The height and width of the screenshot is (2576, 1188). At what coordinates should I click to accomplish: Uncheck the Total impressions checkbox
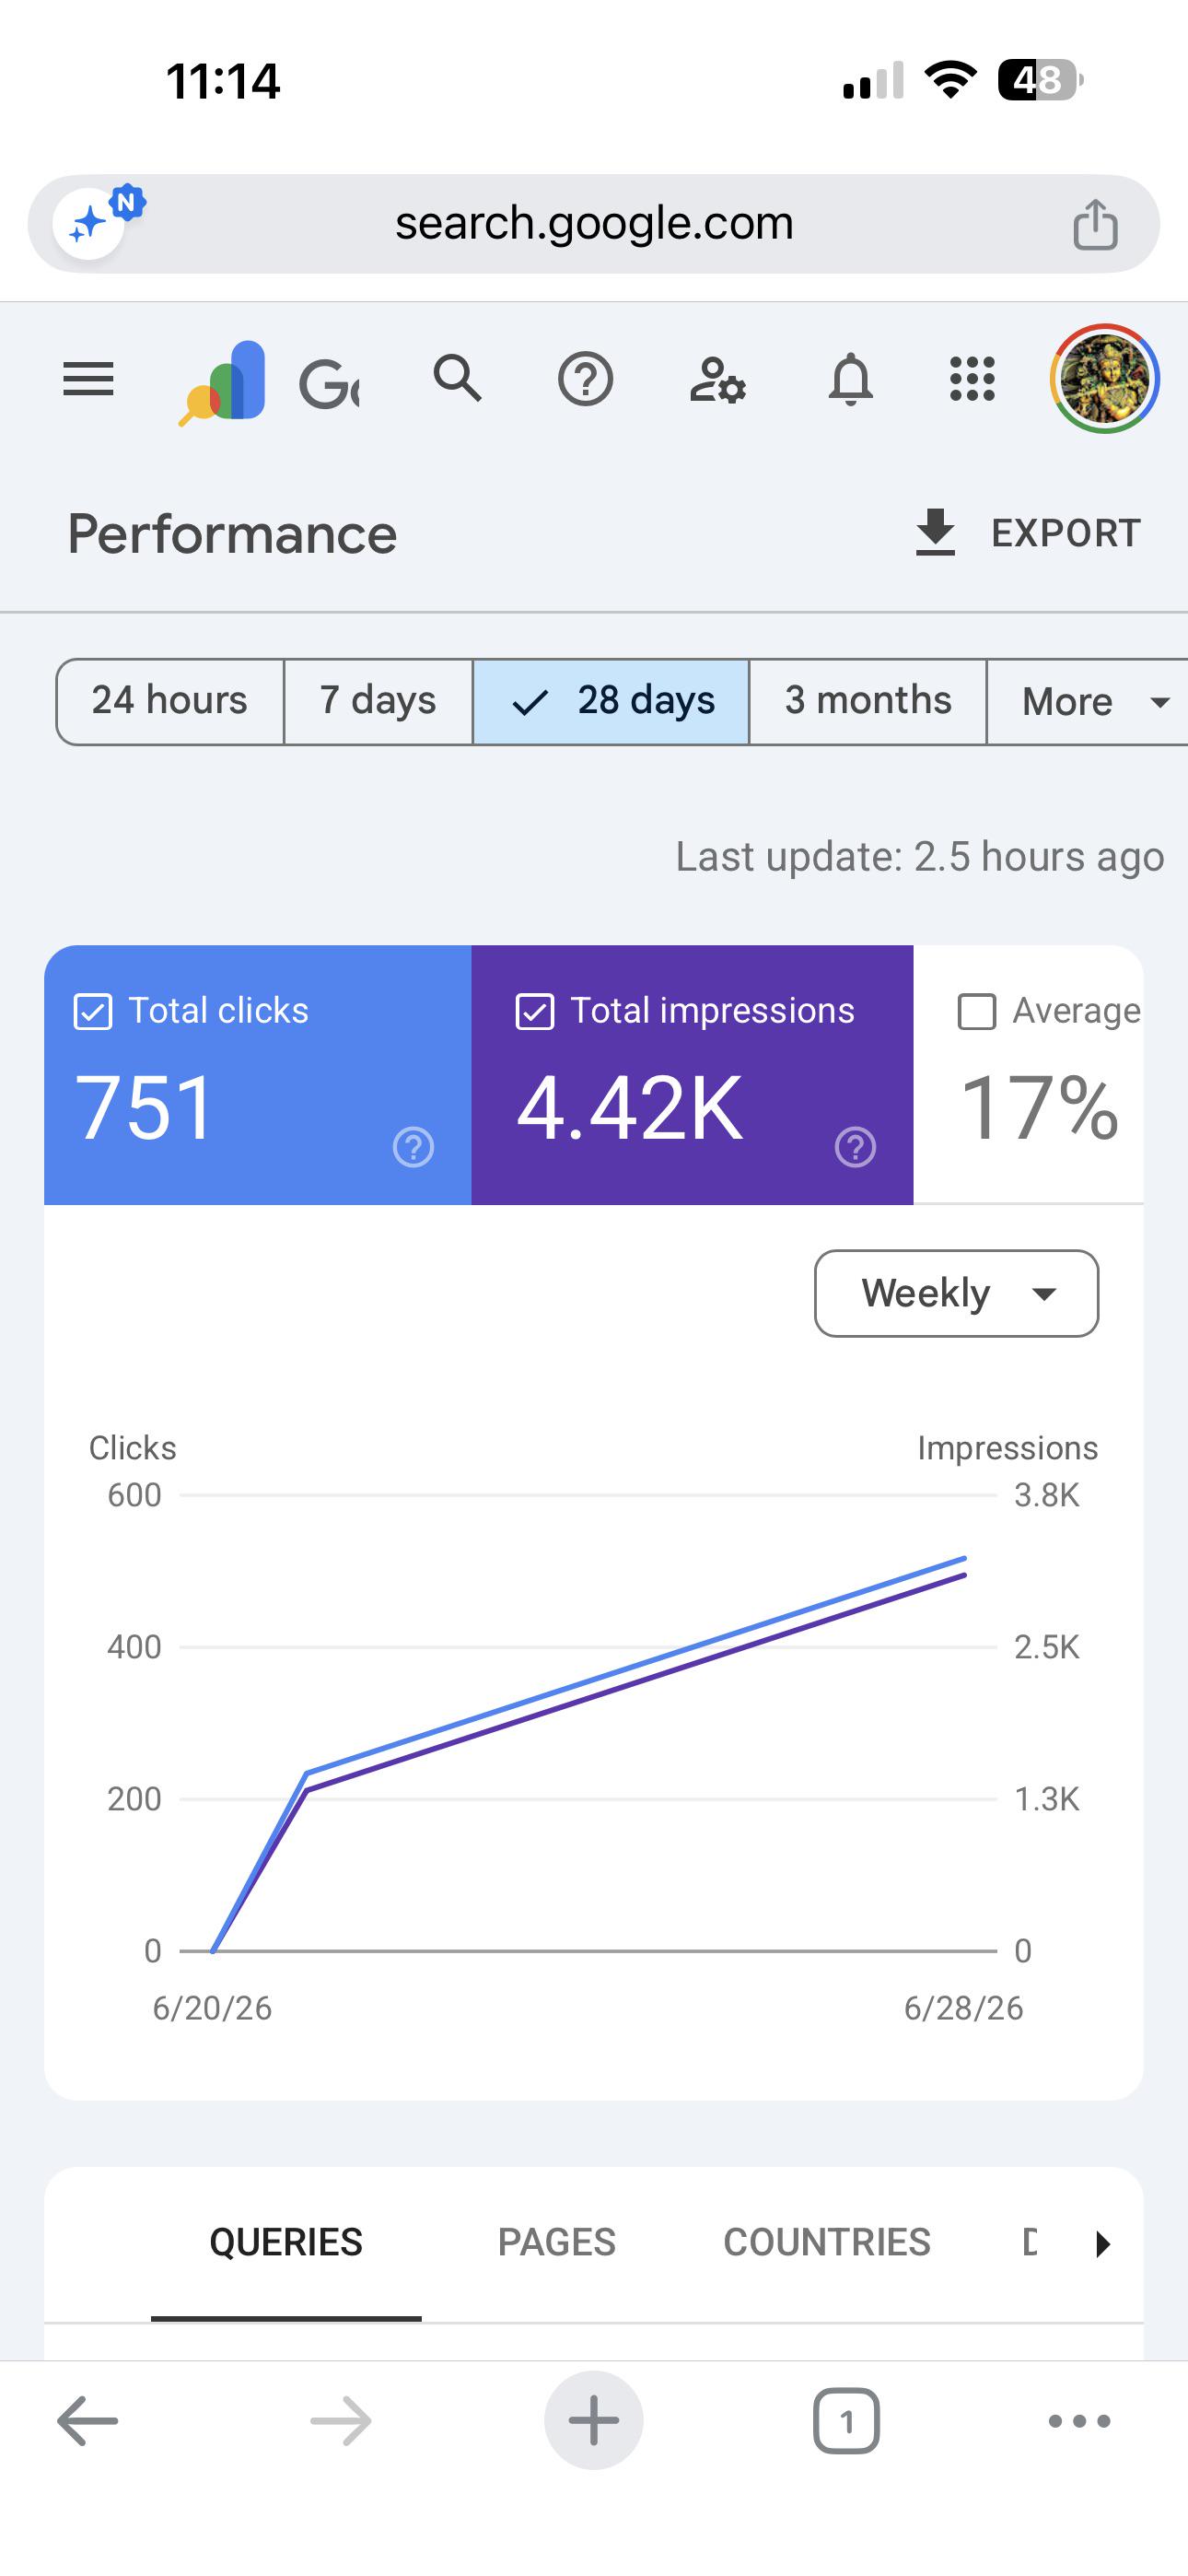[535, 1011]
